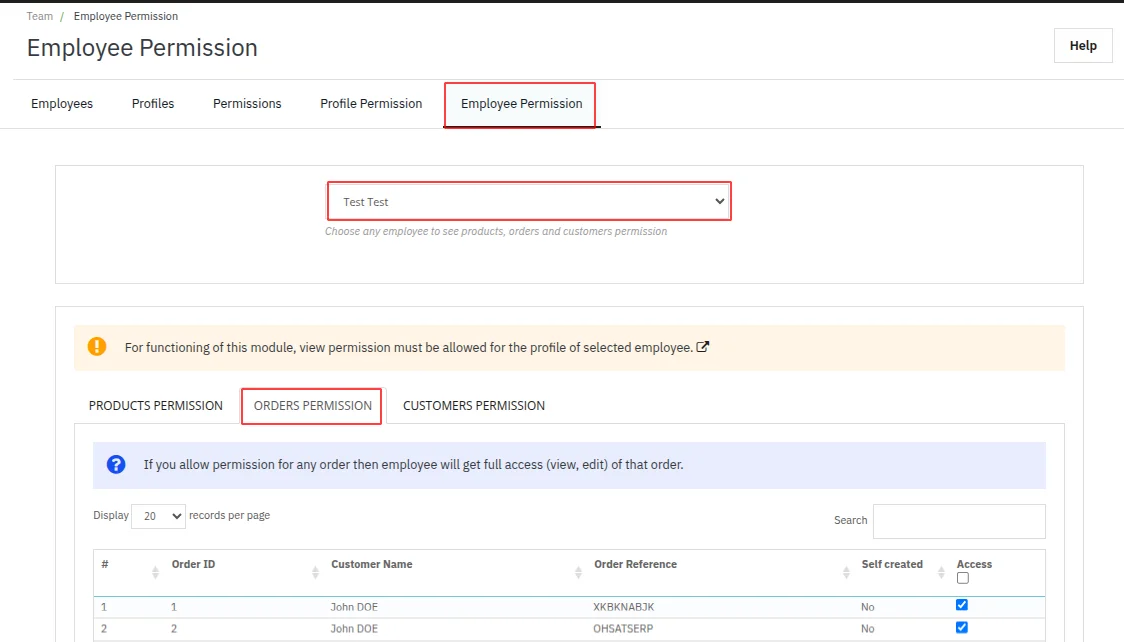Uncheck Access for order OHSATSERP
The image size is (1124, 642).
(x=962, y=628)
